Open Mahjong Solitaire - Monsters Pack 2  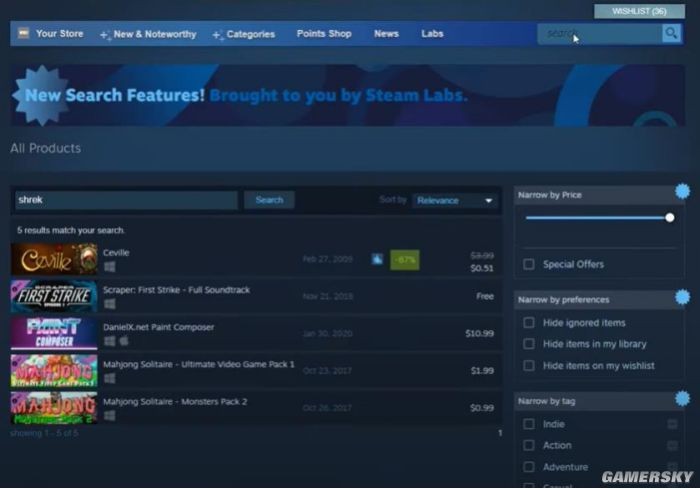tap(175, 401)
